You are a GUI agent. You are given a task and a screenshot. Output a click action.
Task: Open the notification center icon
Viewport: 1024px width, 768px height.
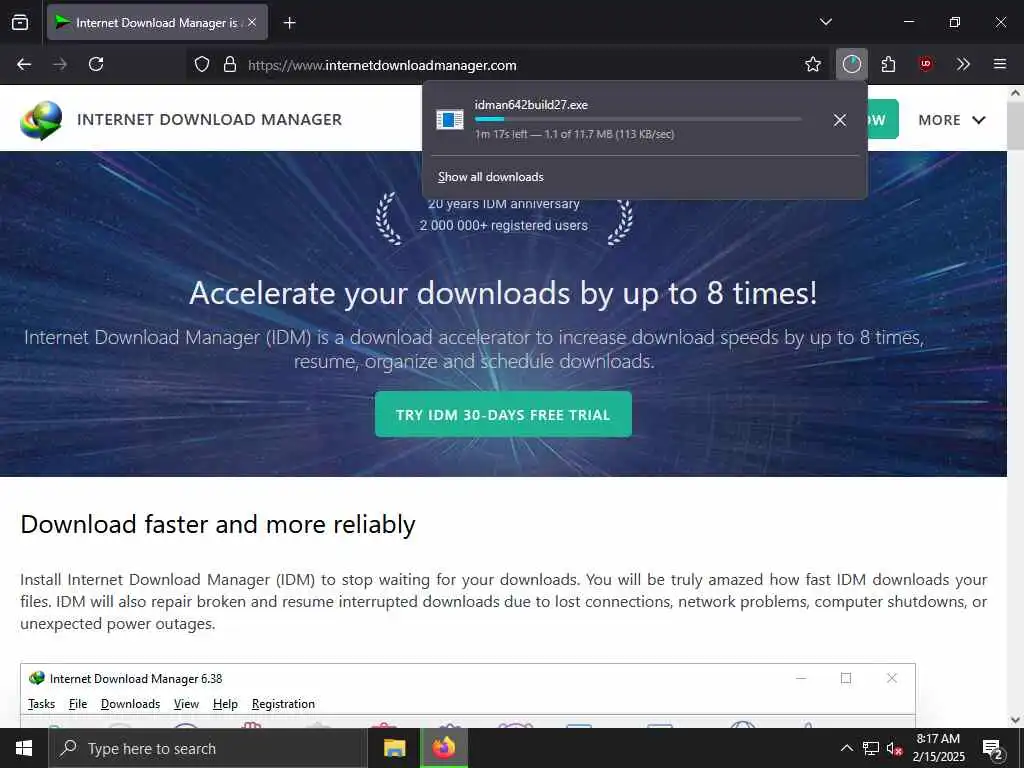point(993,748)
